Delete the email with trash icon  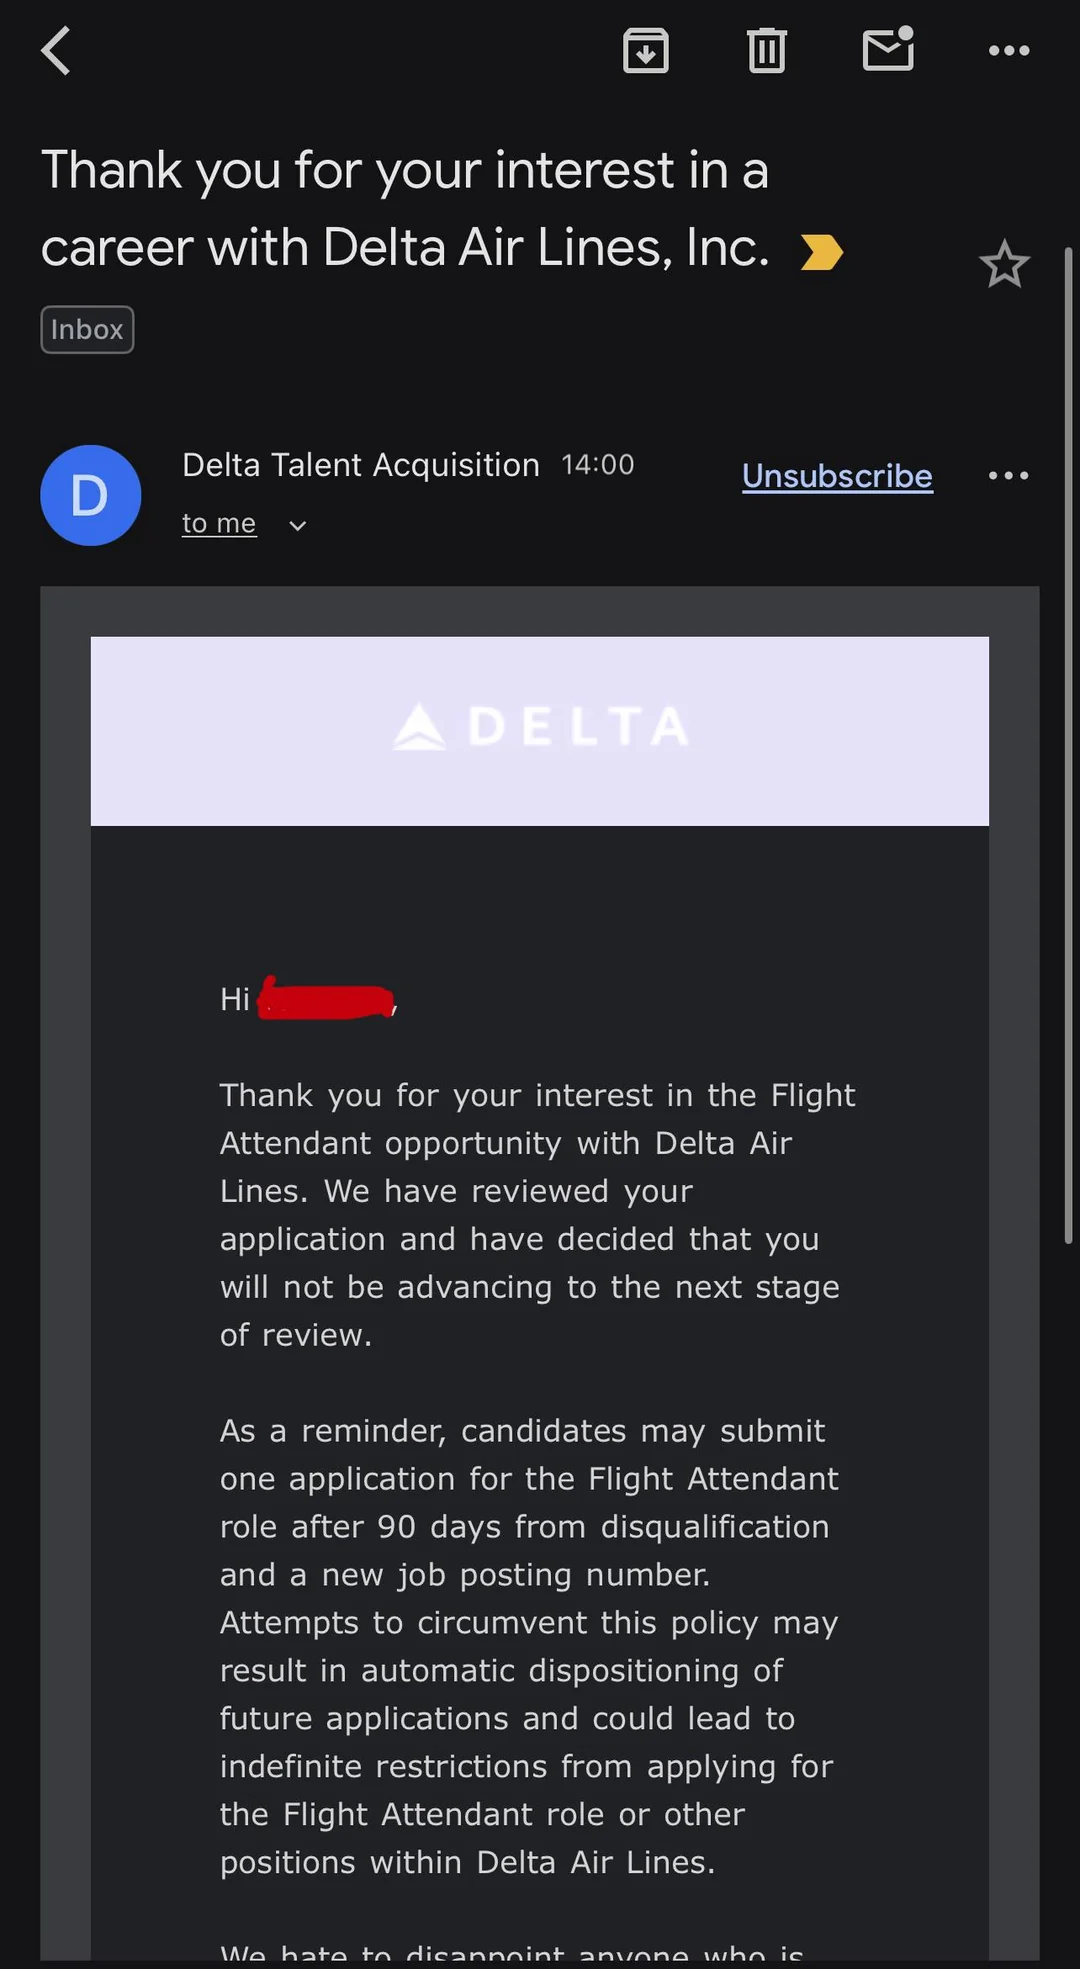[x=767, y=51]
